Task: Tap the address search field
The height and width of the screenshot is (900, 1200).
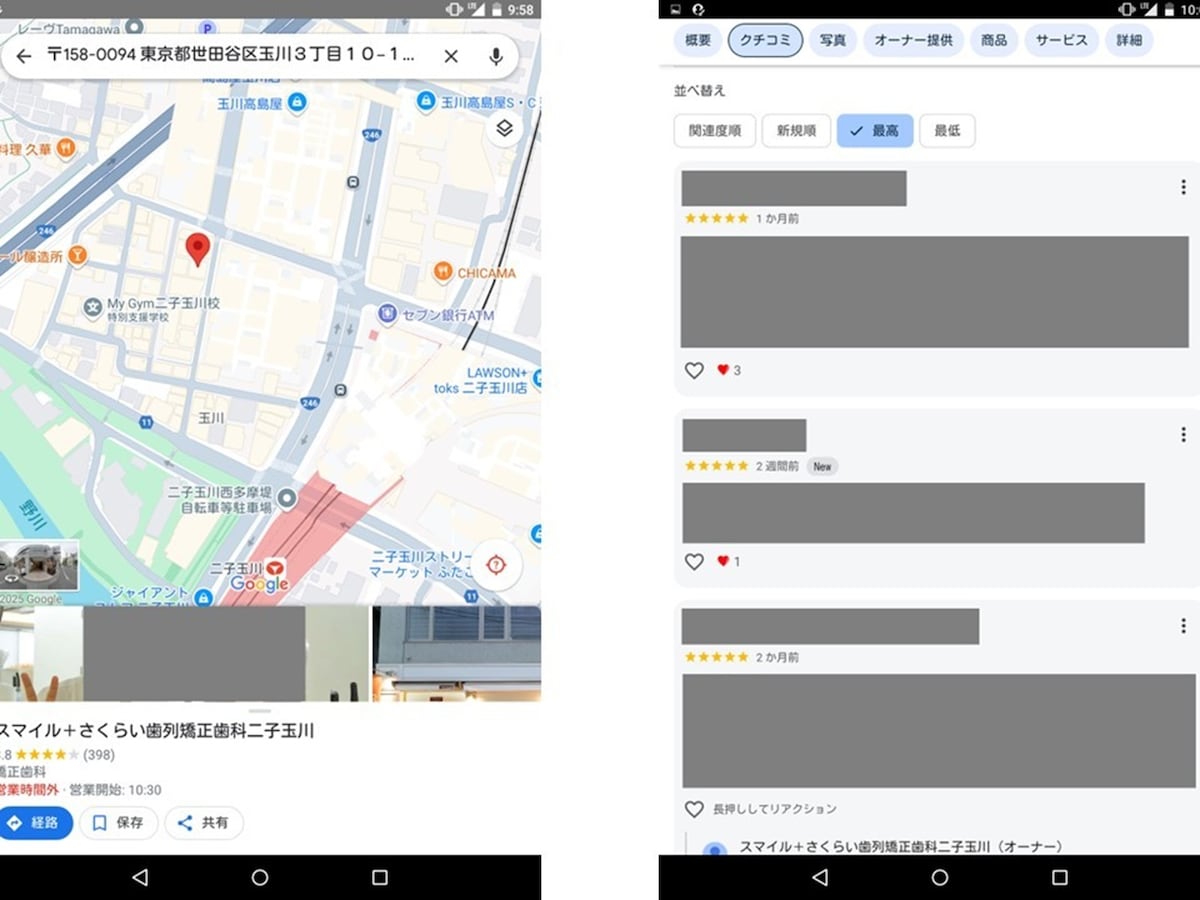Action: click(231, 56)
